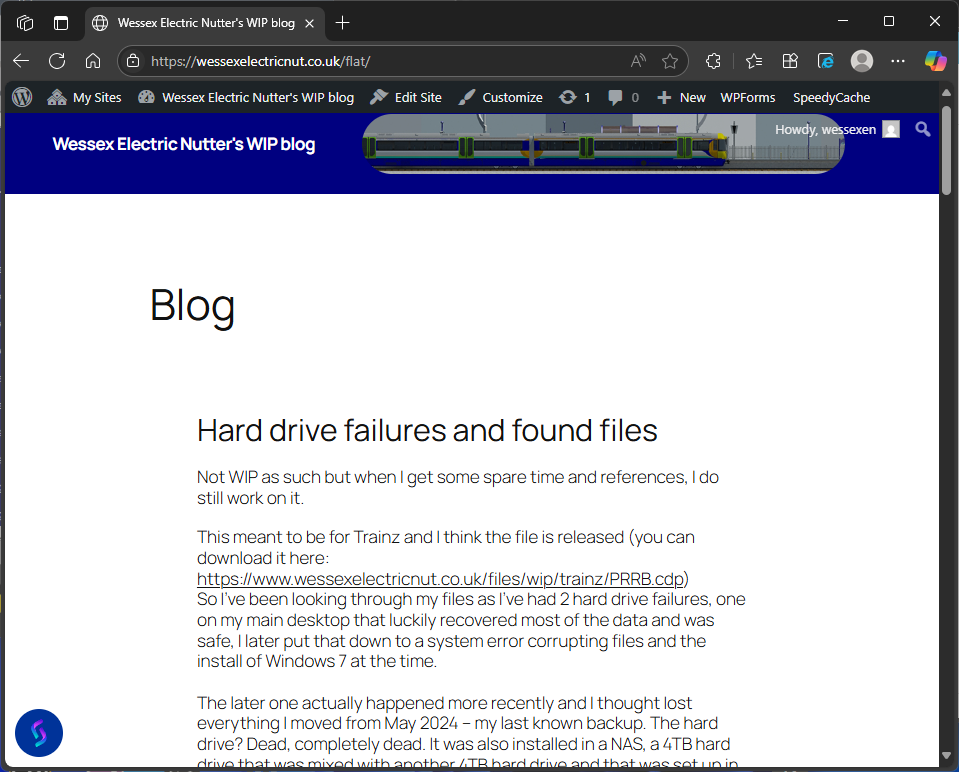The width and height of the screenshot is (959, 772).
Task: Click the scrollbar down arrow
Action: click(x=946, y=755)
